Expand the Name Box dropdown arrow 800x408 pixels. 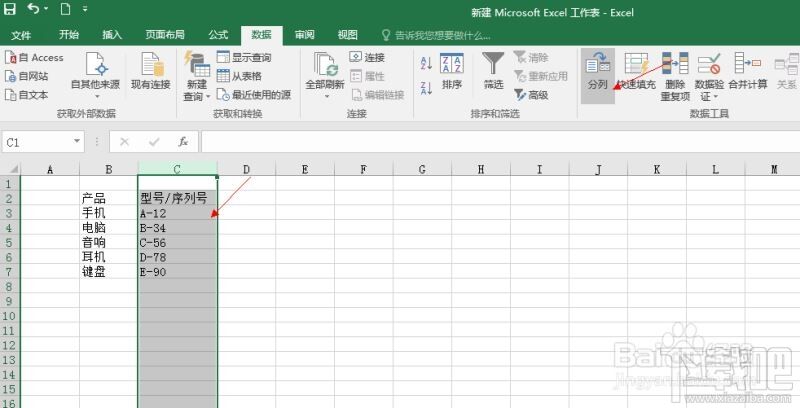pos(78,141)
